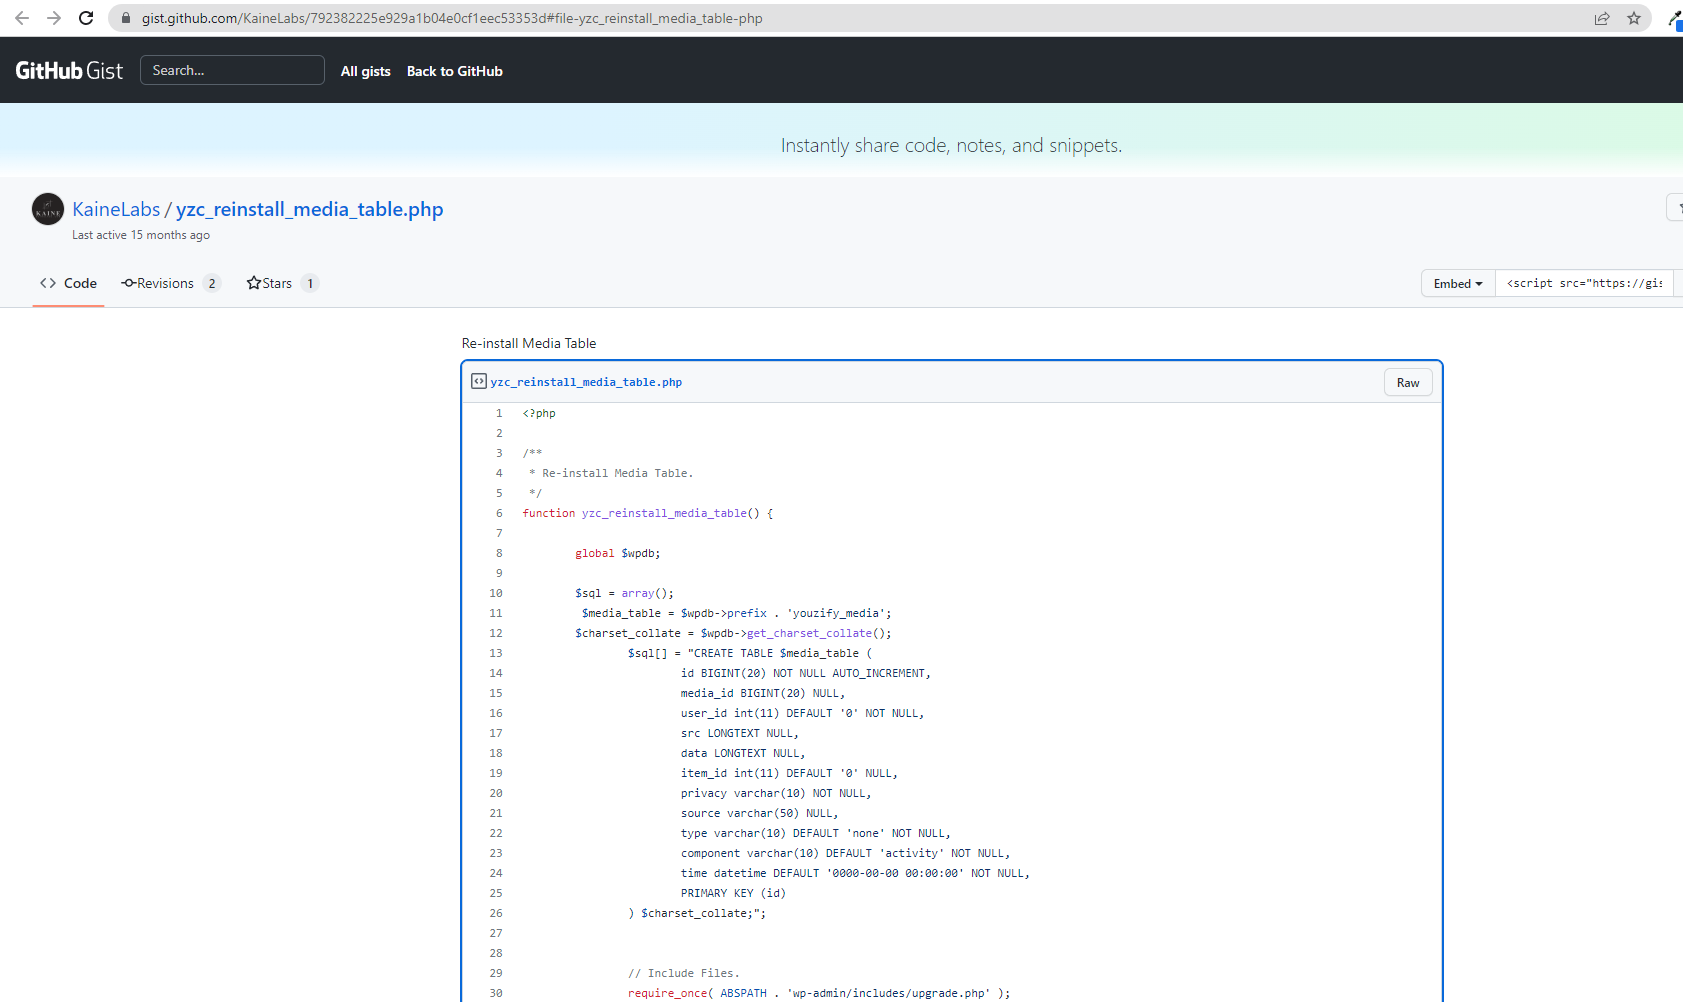Click file icon beside yzc_reinstall_media_table.php header
The width and height of the screenshot is (1683, 1002).
[479, 381]
